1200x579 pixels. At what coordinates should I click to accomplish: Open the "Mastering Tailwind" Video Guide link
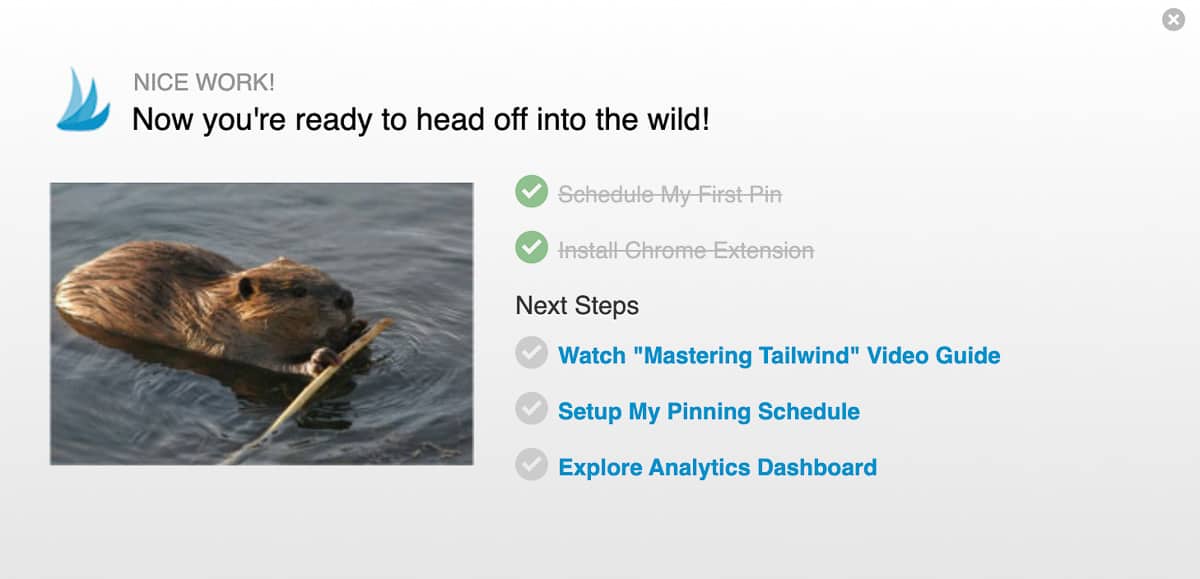coord(778,355)
